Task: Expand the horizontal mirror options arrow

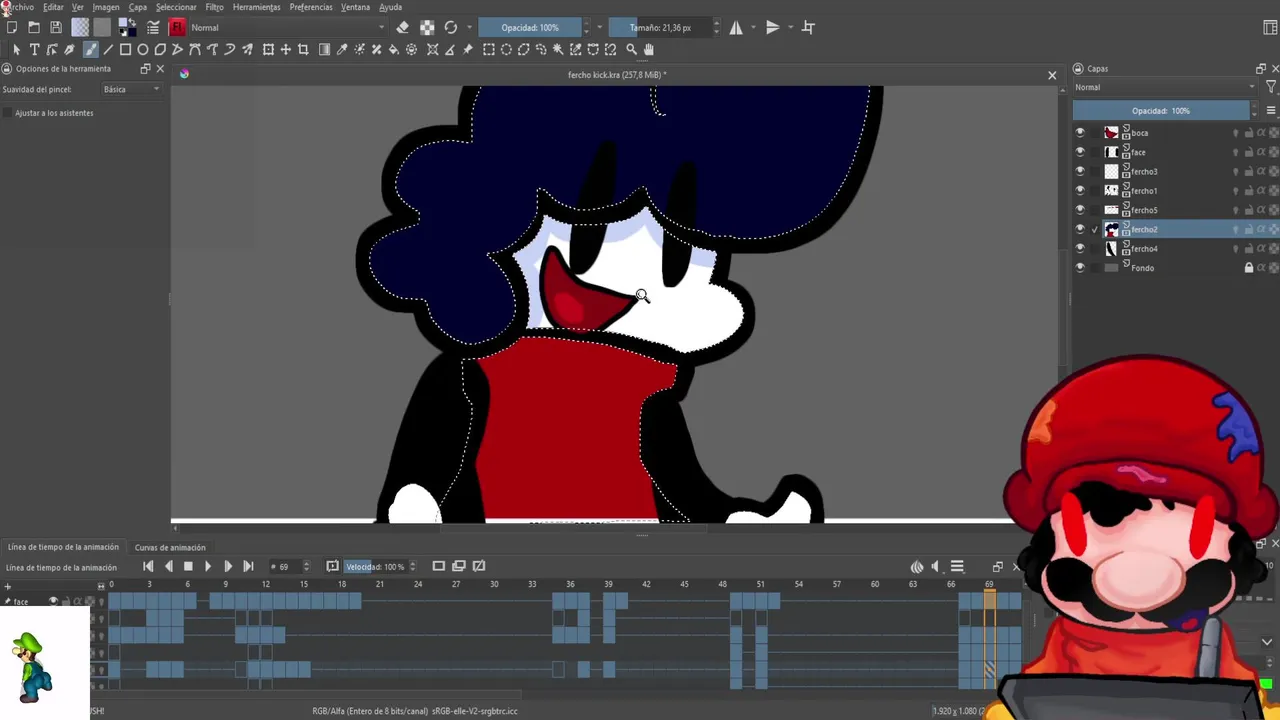Action: [x=754, y=27]
